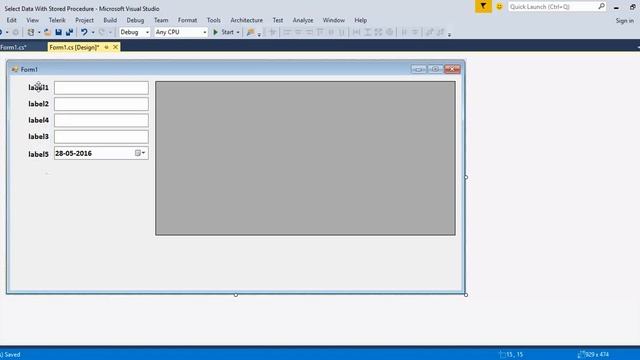Click the Save All toolbar icon
640x360 pixels.
tap(69, 32)
